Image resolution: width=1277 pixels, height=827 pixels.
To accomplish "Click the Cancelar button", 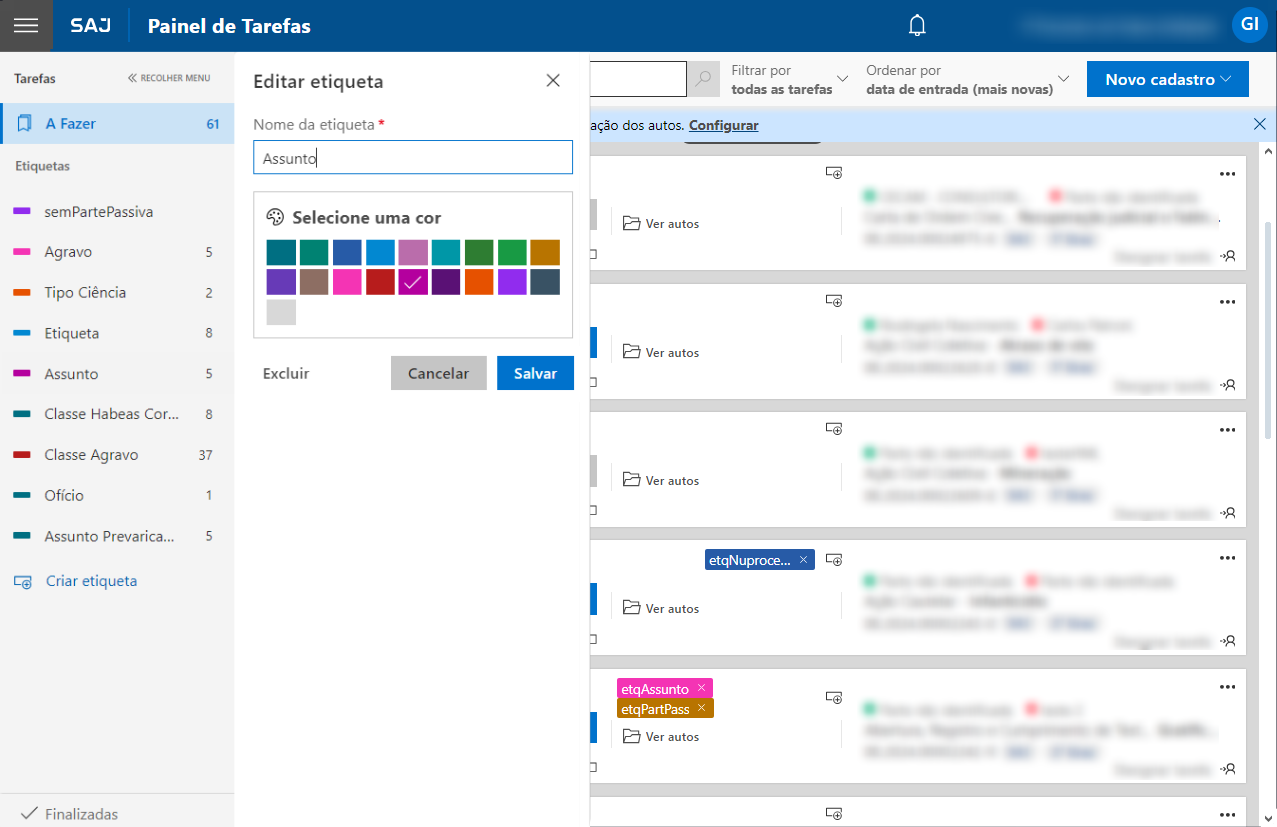I will click(x=438, y=373).
